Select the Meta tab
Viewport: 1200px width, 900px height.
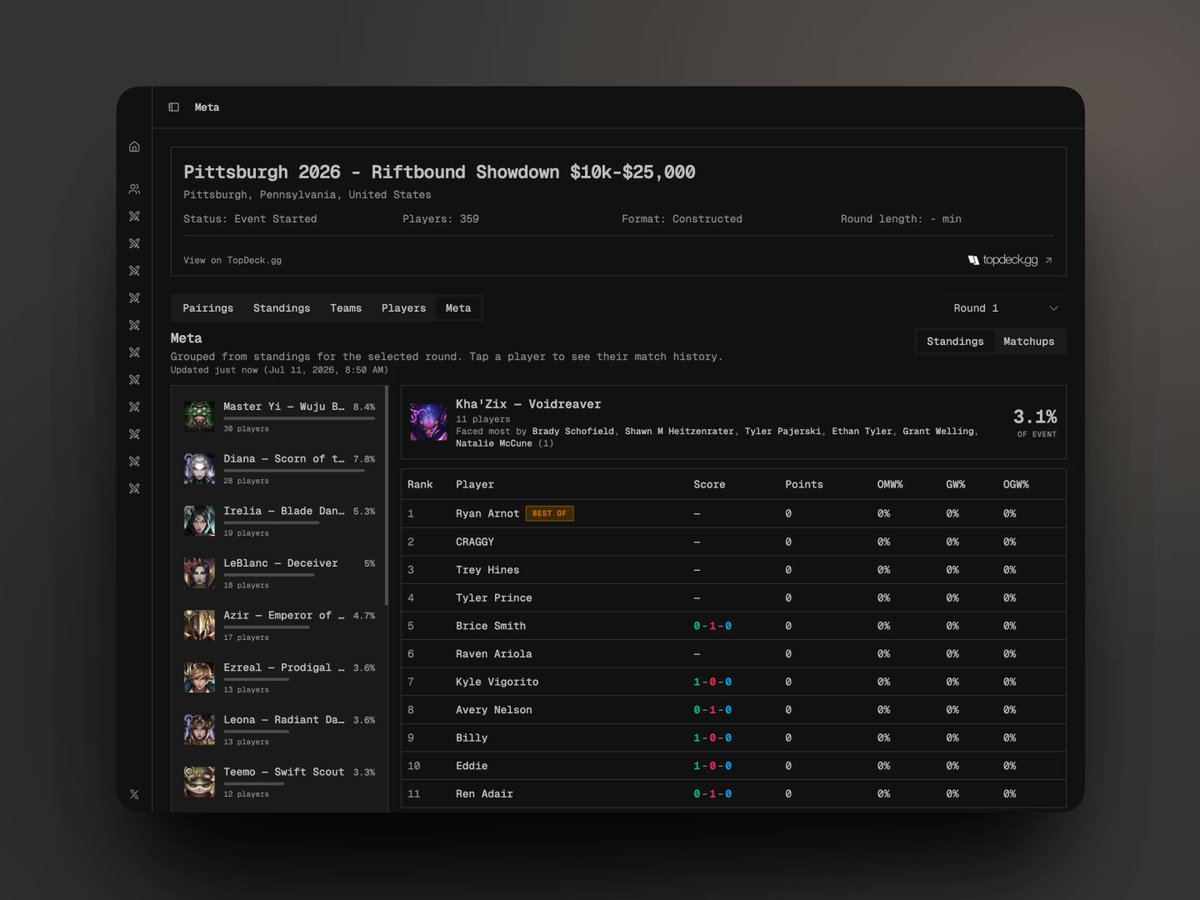458,308
